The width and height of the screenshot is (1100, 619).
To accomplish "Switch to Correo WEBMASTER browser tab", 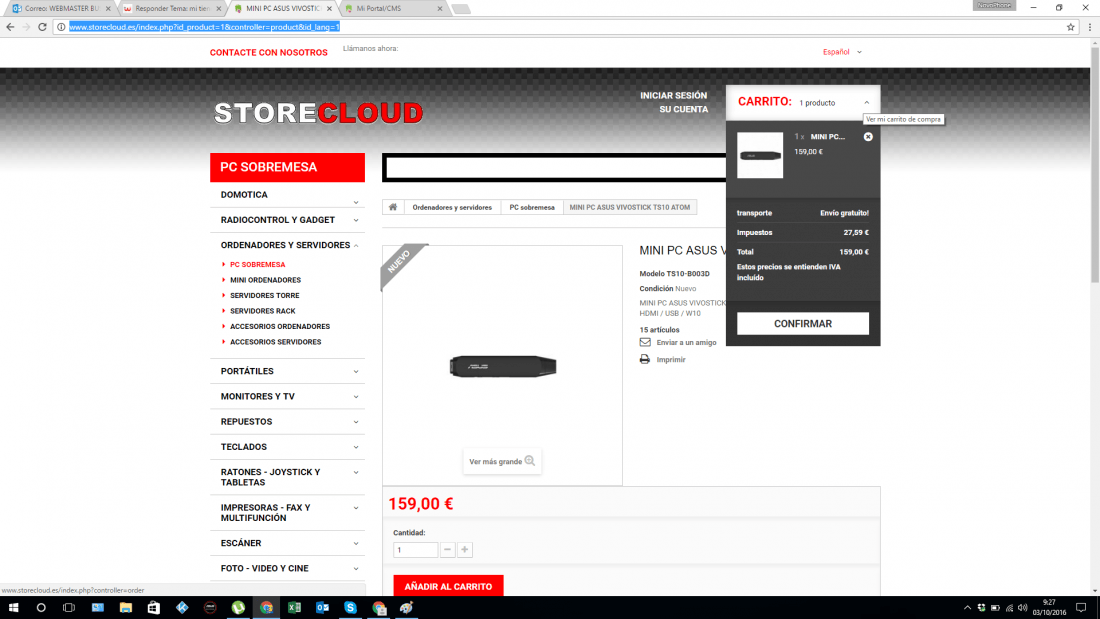I will click(60, 8).
